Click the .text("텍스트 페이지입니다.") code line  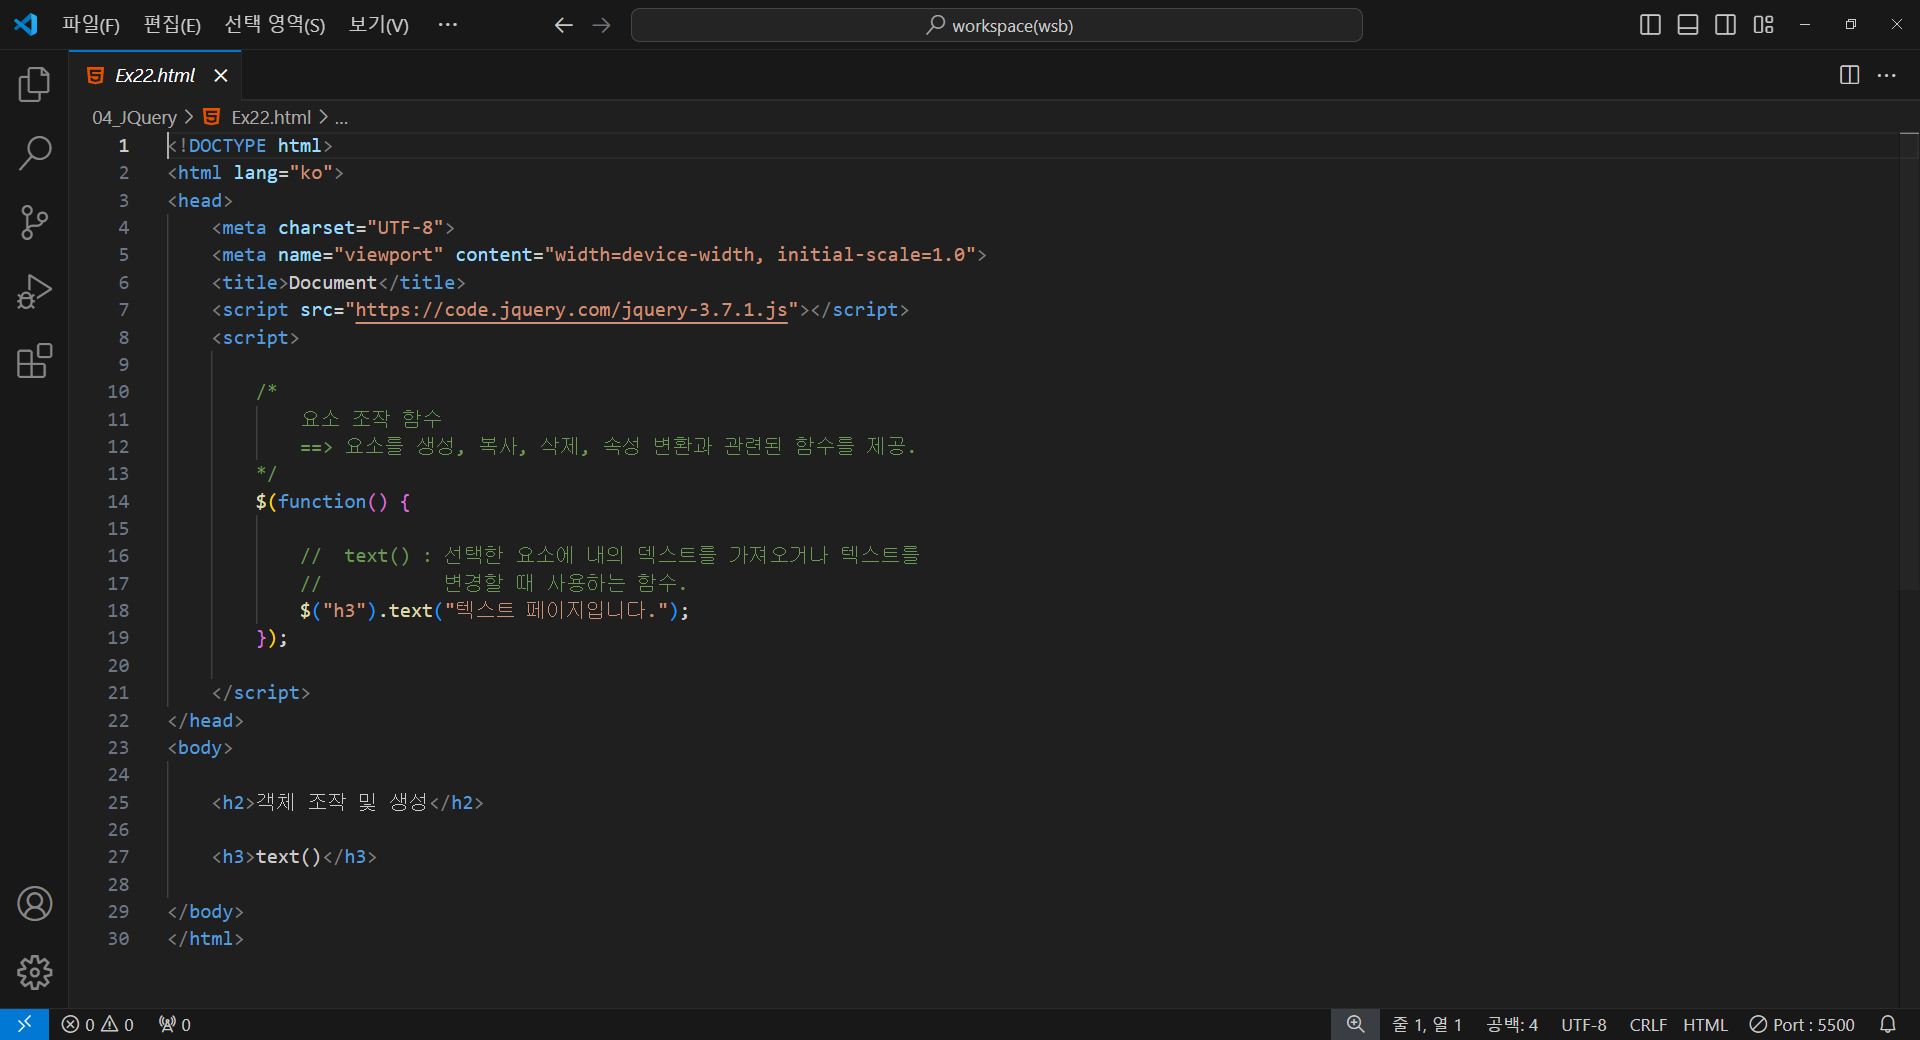click(494, 610)
